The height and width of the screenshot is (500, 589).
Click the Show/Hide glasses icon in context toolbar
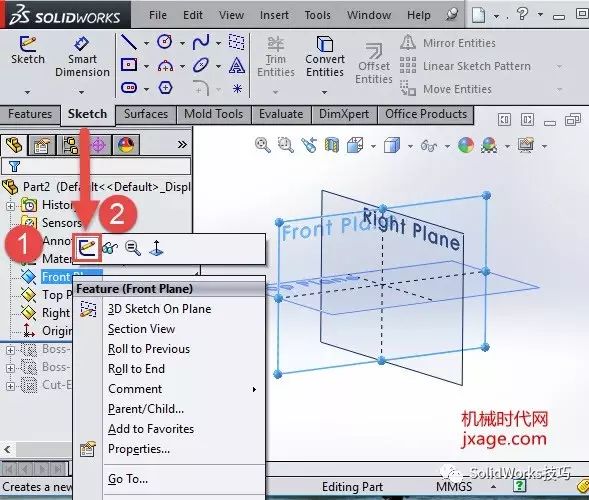[110, 248]
